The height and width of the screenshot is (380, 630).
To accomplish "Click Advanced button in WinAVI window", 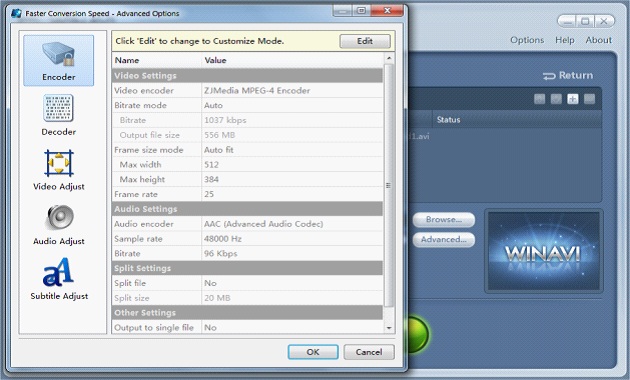I will (x=444, y=240).
